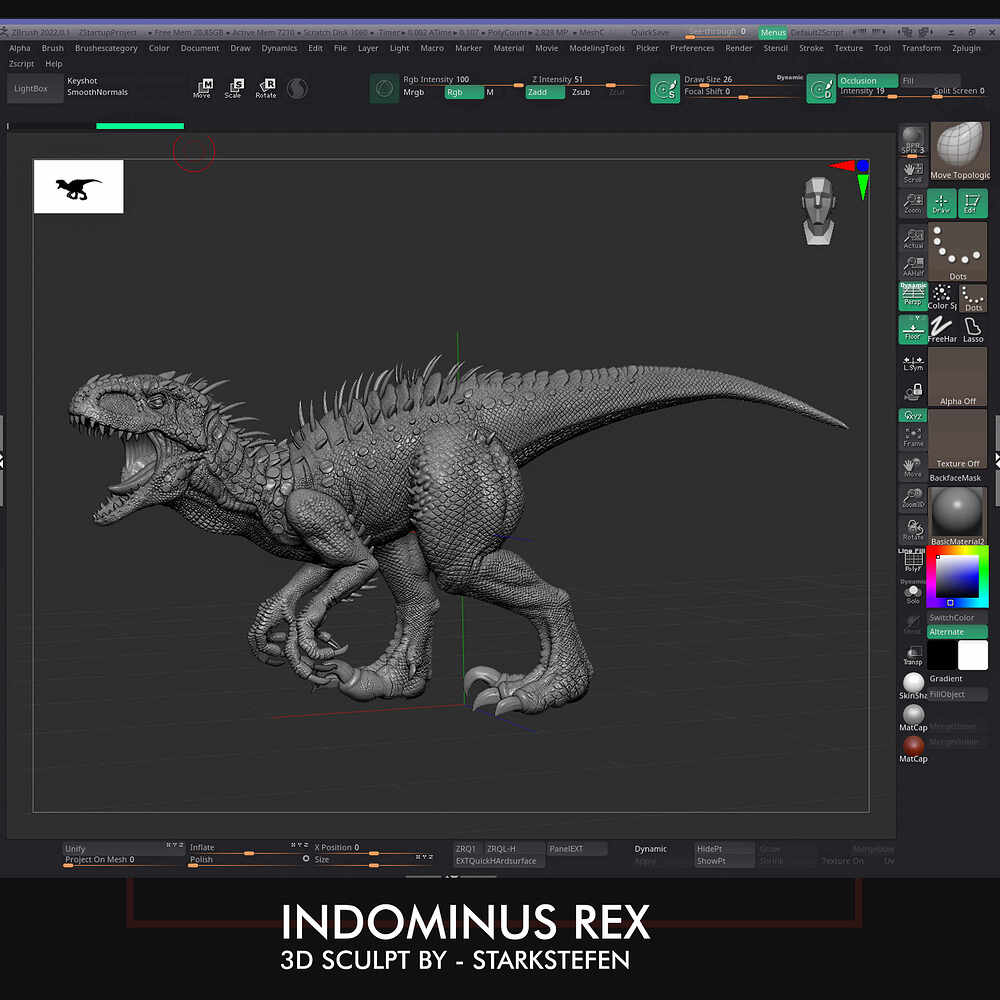
Task: Click the Alternate color button
Action: 957,632
